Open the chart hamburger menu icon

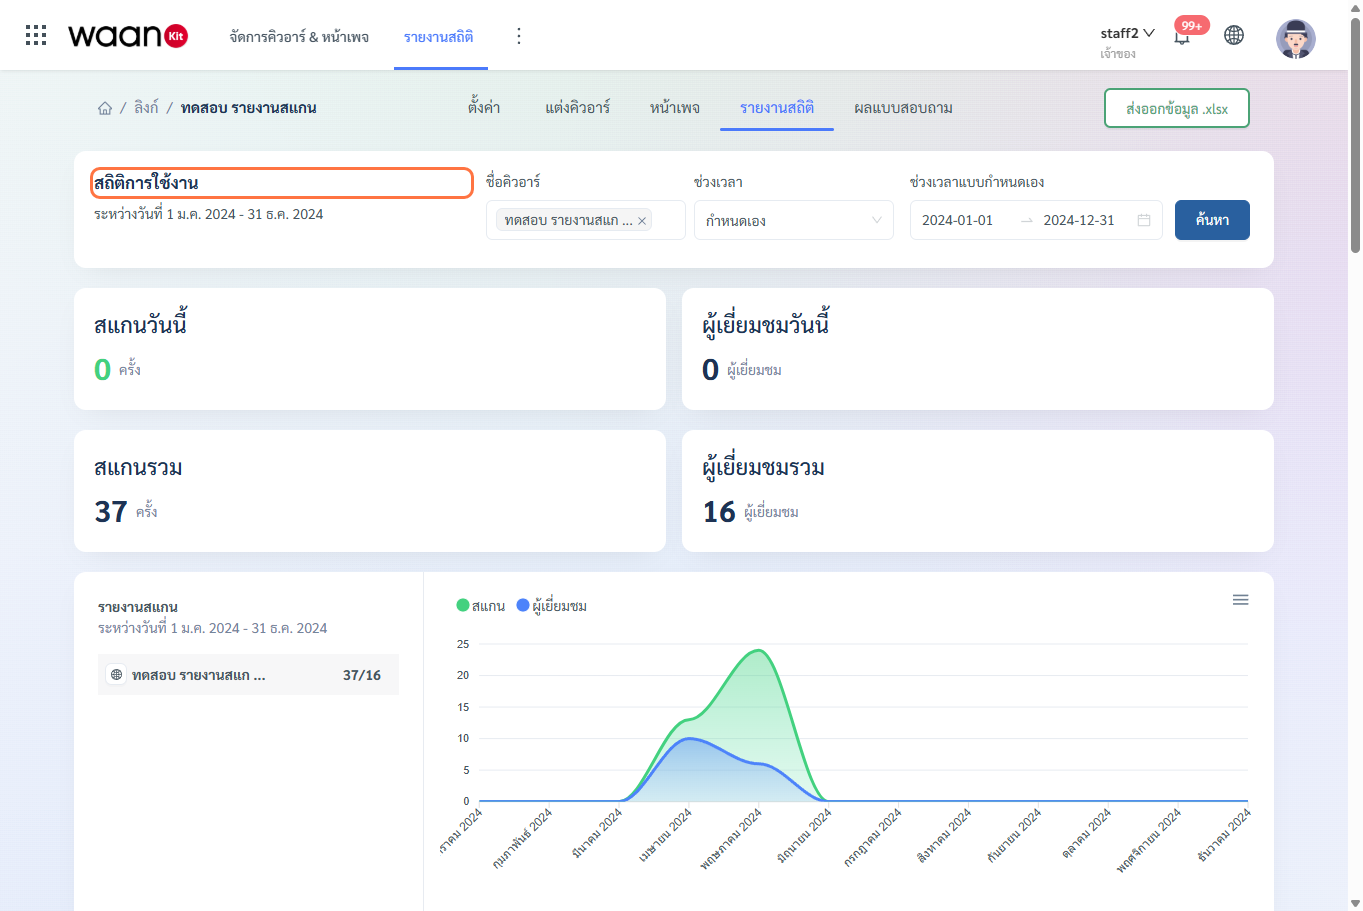1240,600
